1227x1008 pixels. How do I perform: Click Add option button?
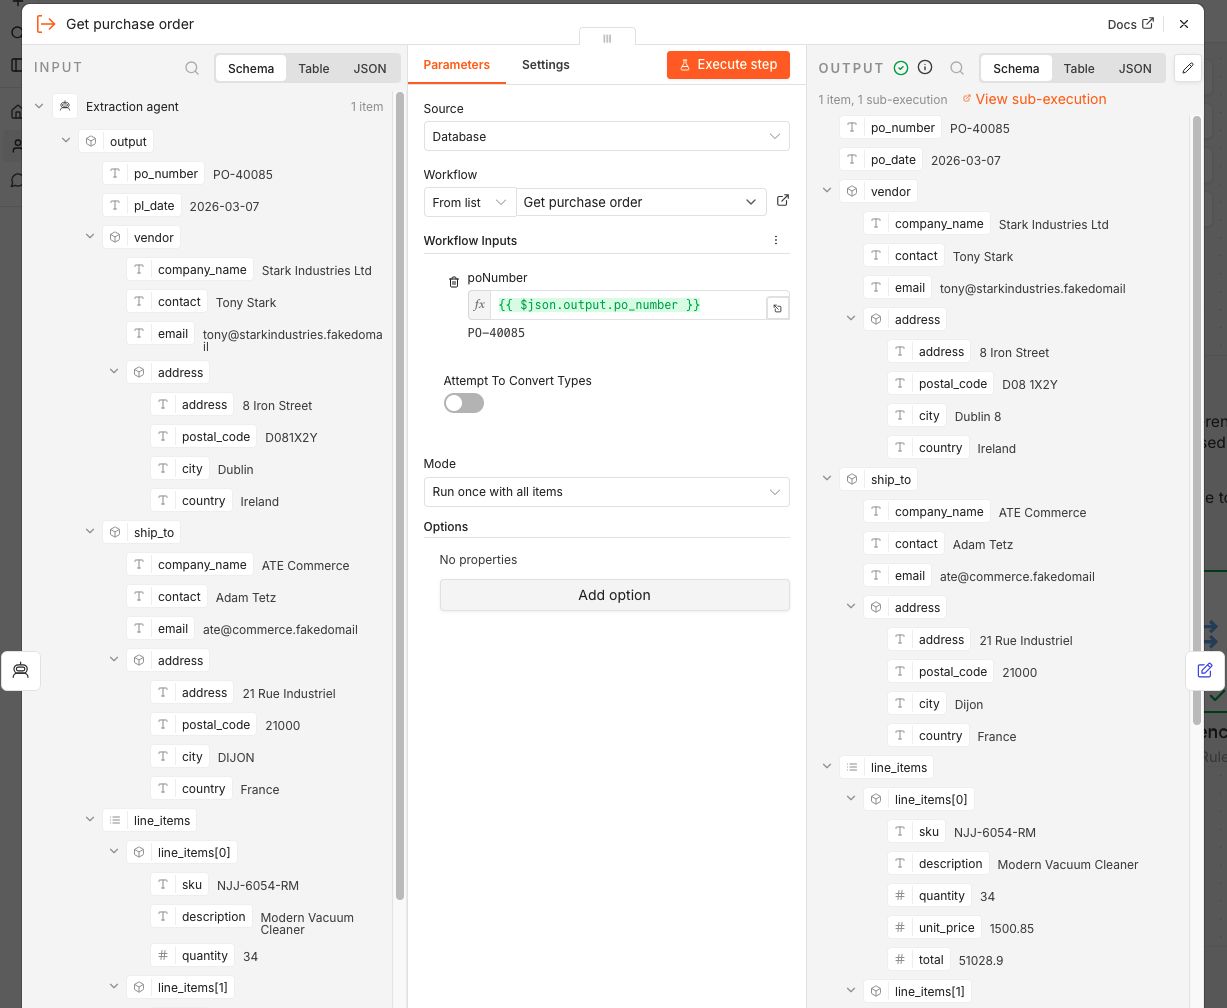614,595
